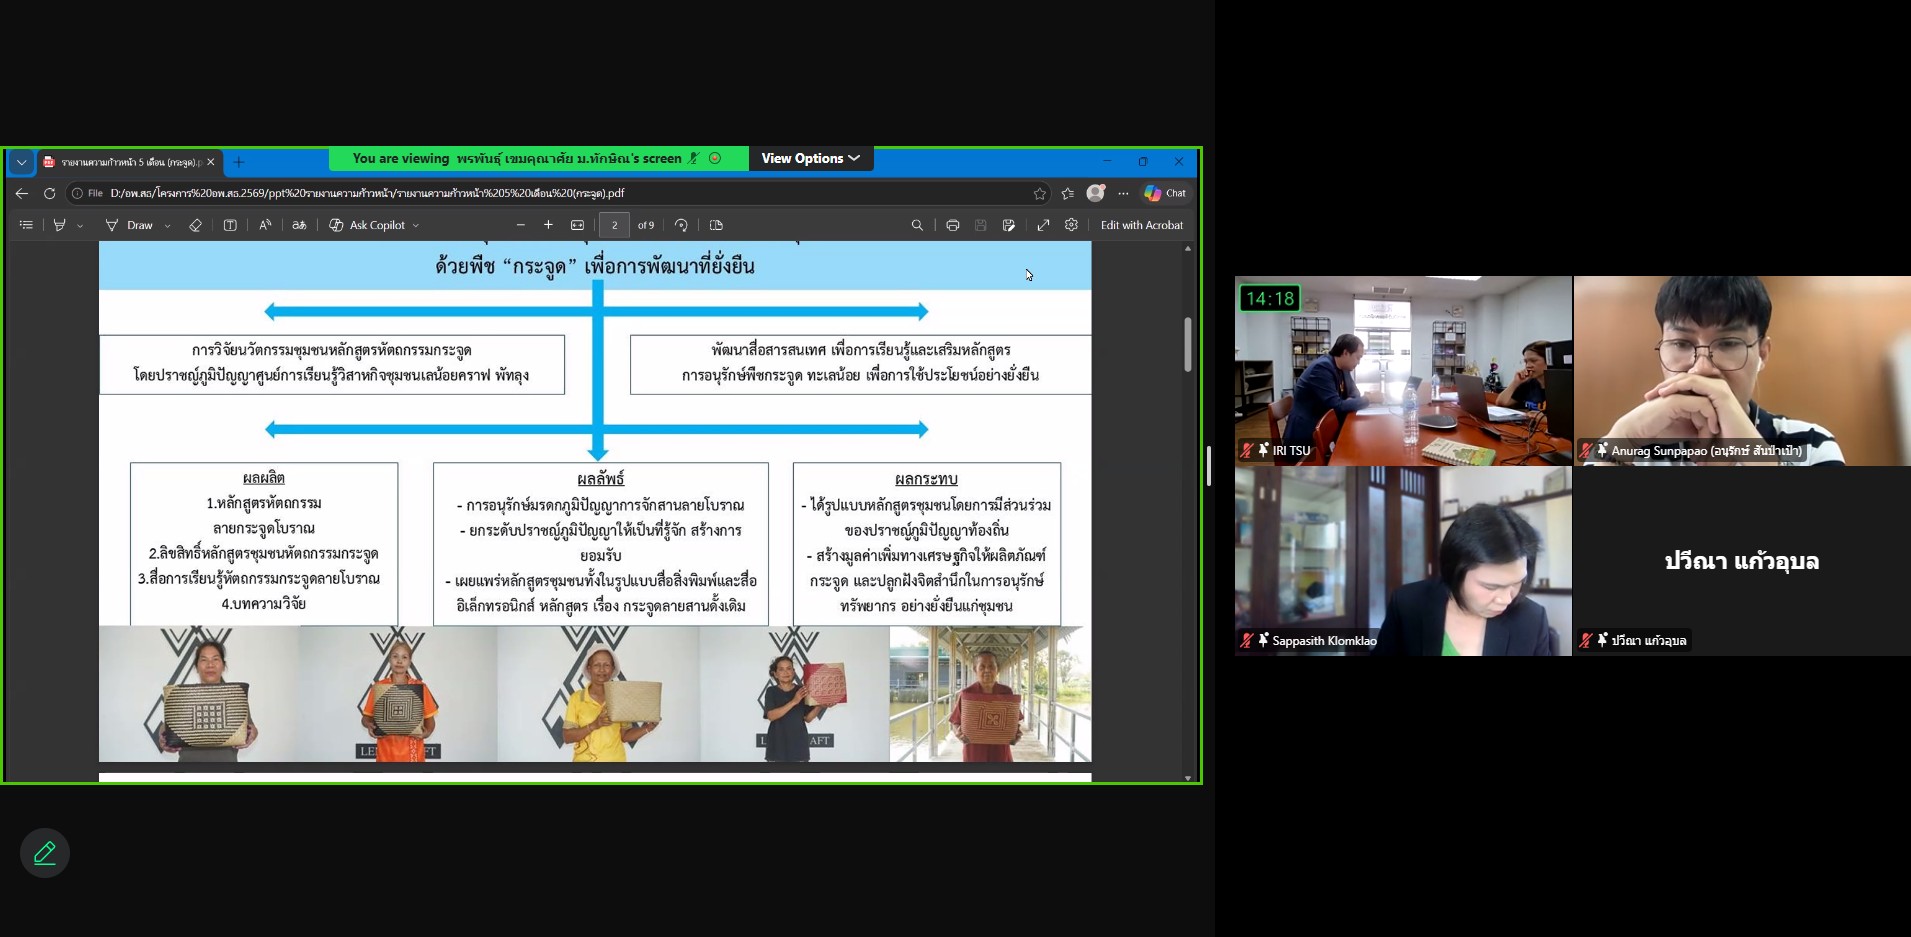
Task: Go back in the browser
Action: (x=22, y=193)
